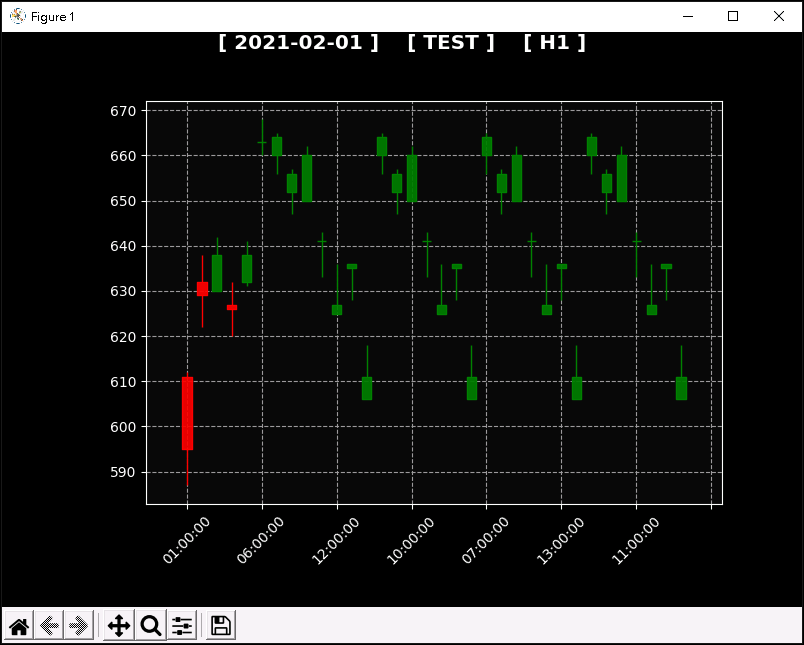
Task: Click the 670 y-axis label
Action: [x=123, y=111]
